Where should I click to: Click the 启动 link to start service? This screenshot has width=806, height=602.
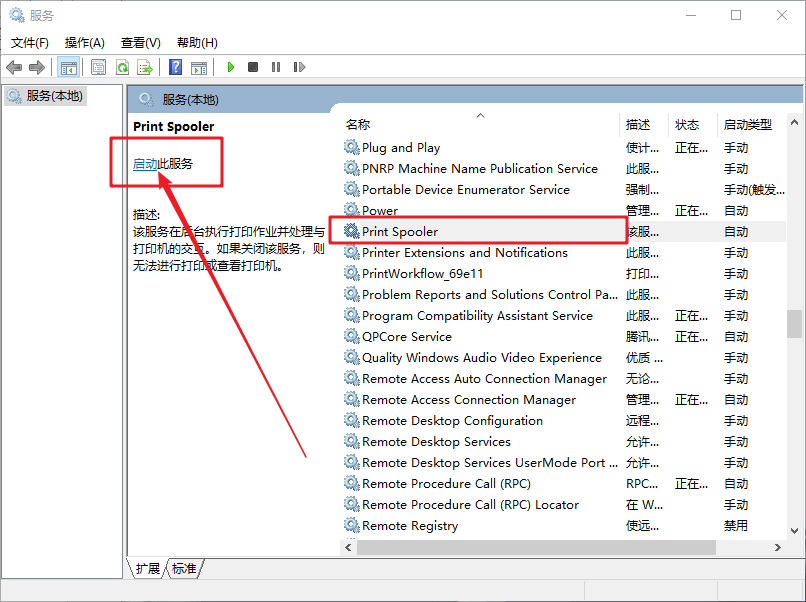coord(145,164)
